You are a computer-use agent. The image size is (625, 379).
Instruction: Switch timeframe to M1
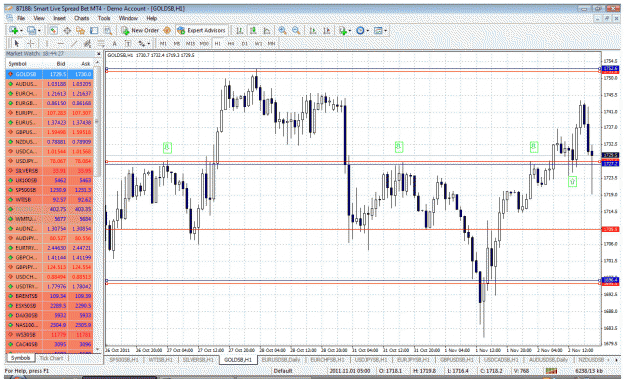tap(163, 43)
